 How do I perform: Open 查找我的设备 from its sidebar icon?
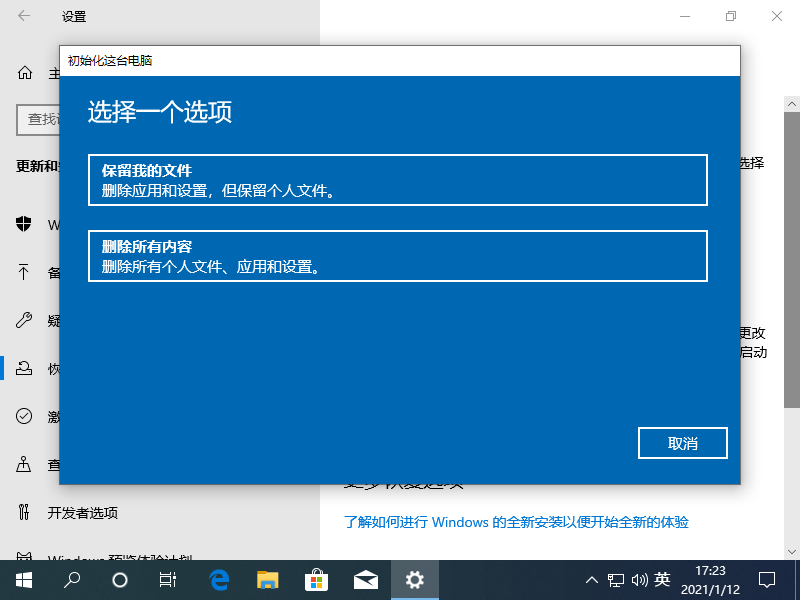pos(22,464)
